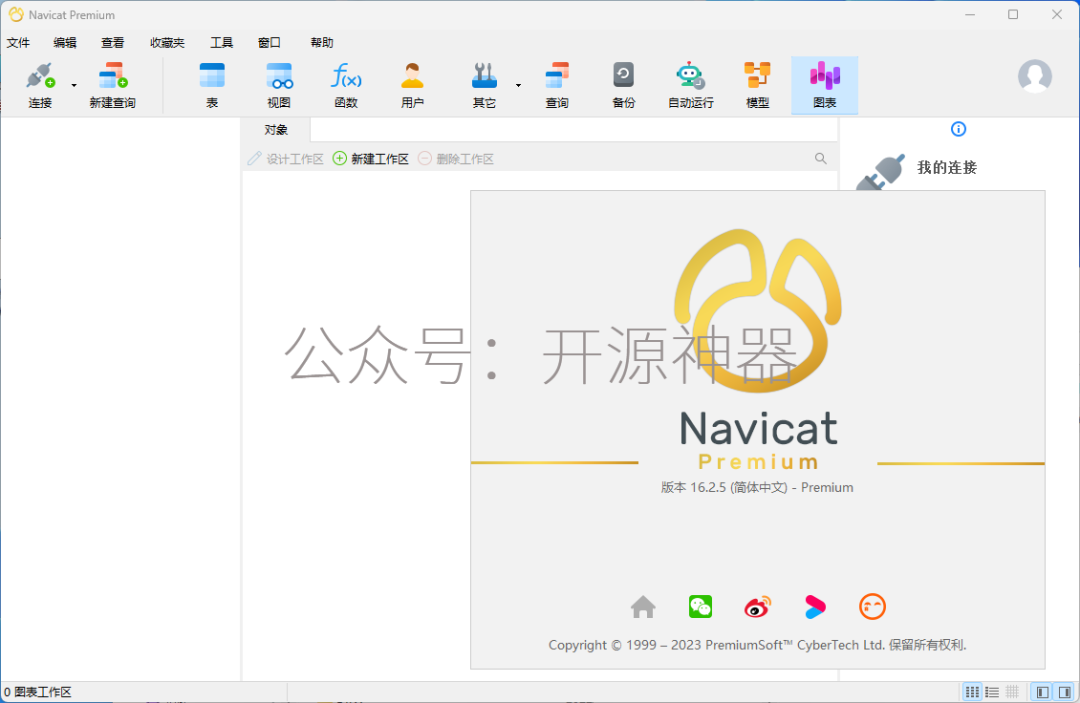
Task: Click the user account avatar
Action: coord(1035,76)
